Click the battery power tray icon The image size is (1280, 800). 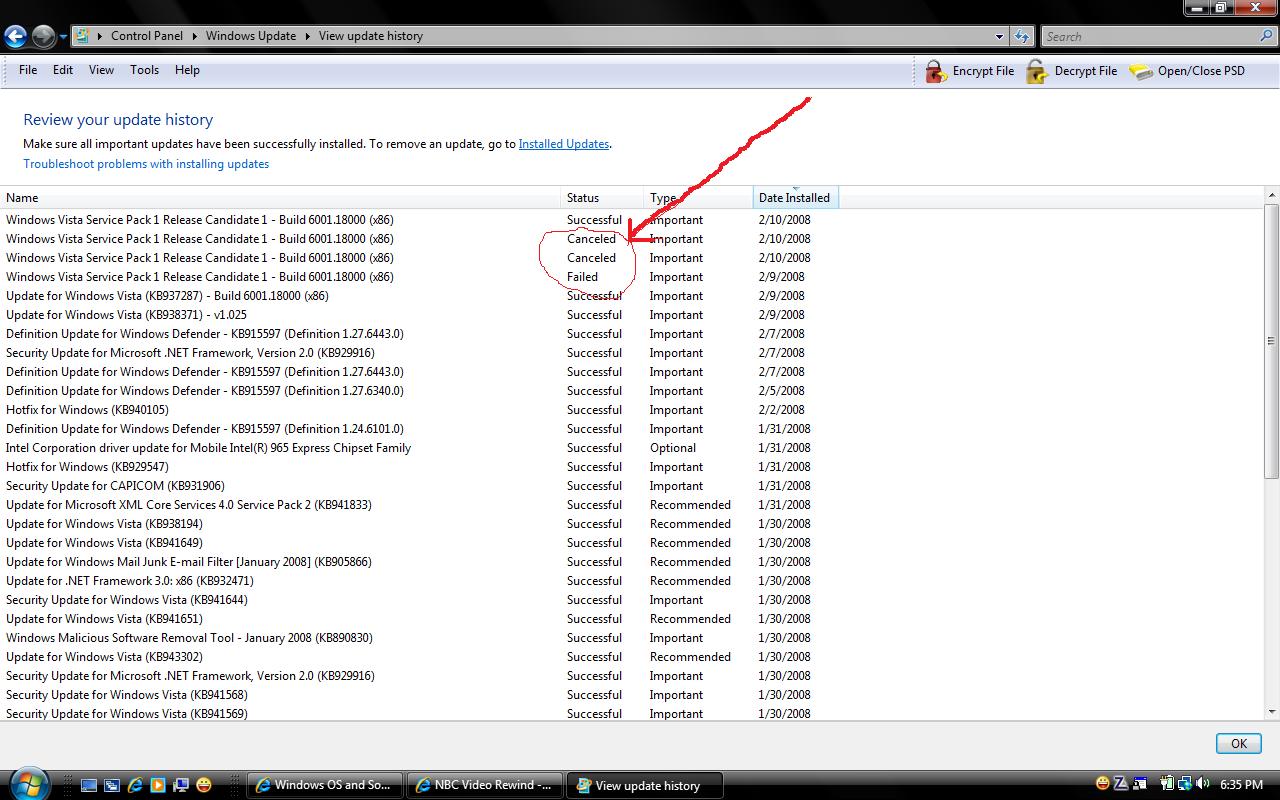click(x=1167, y=784)
